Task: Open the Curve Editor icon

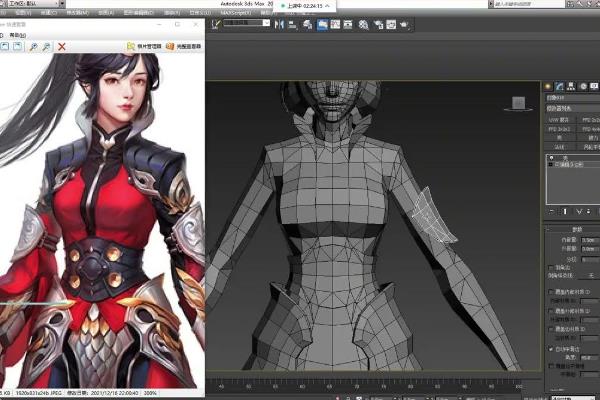Action: [335, 25]
